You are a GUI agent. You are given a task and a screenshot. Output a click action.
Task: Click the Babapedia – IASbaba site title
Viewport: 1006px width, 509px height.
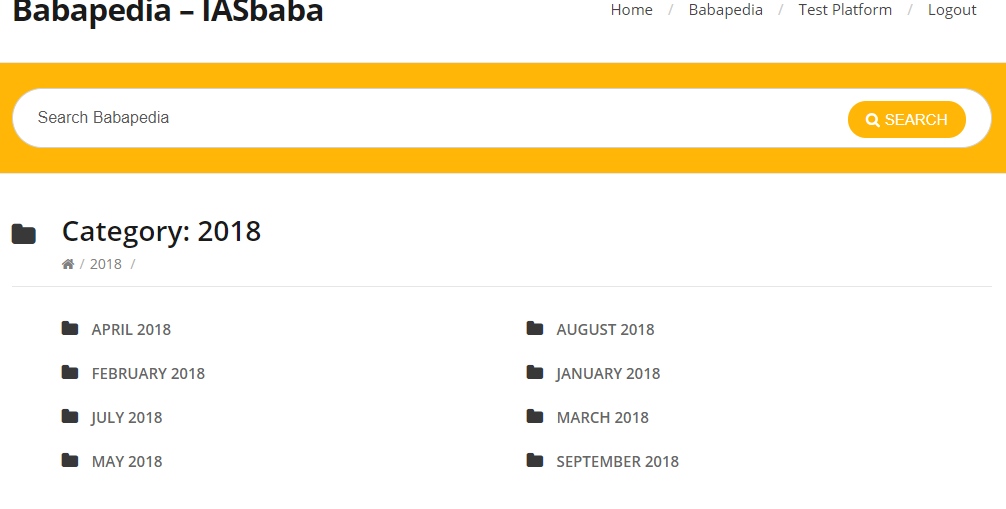click(167, 12)
